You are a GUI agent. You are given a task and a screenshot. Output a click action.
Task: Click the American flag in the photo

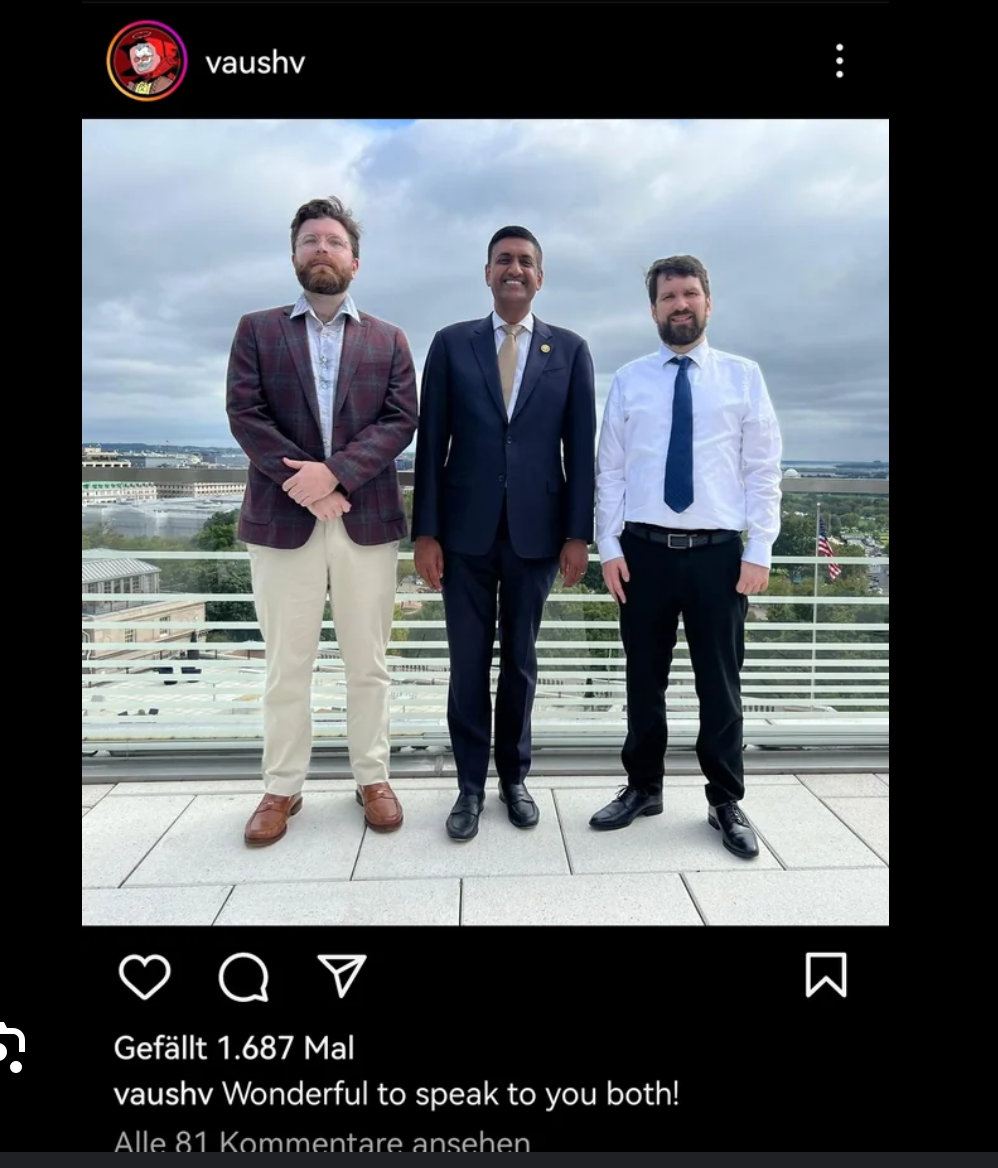click(828, 548)
